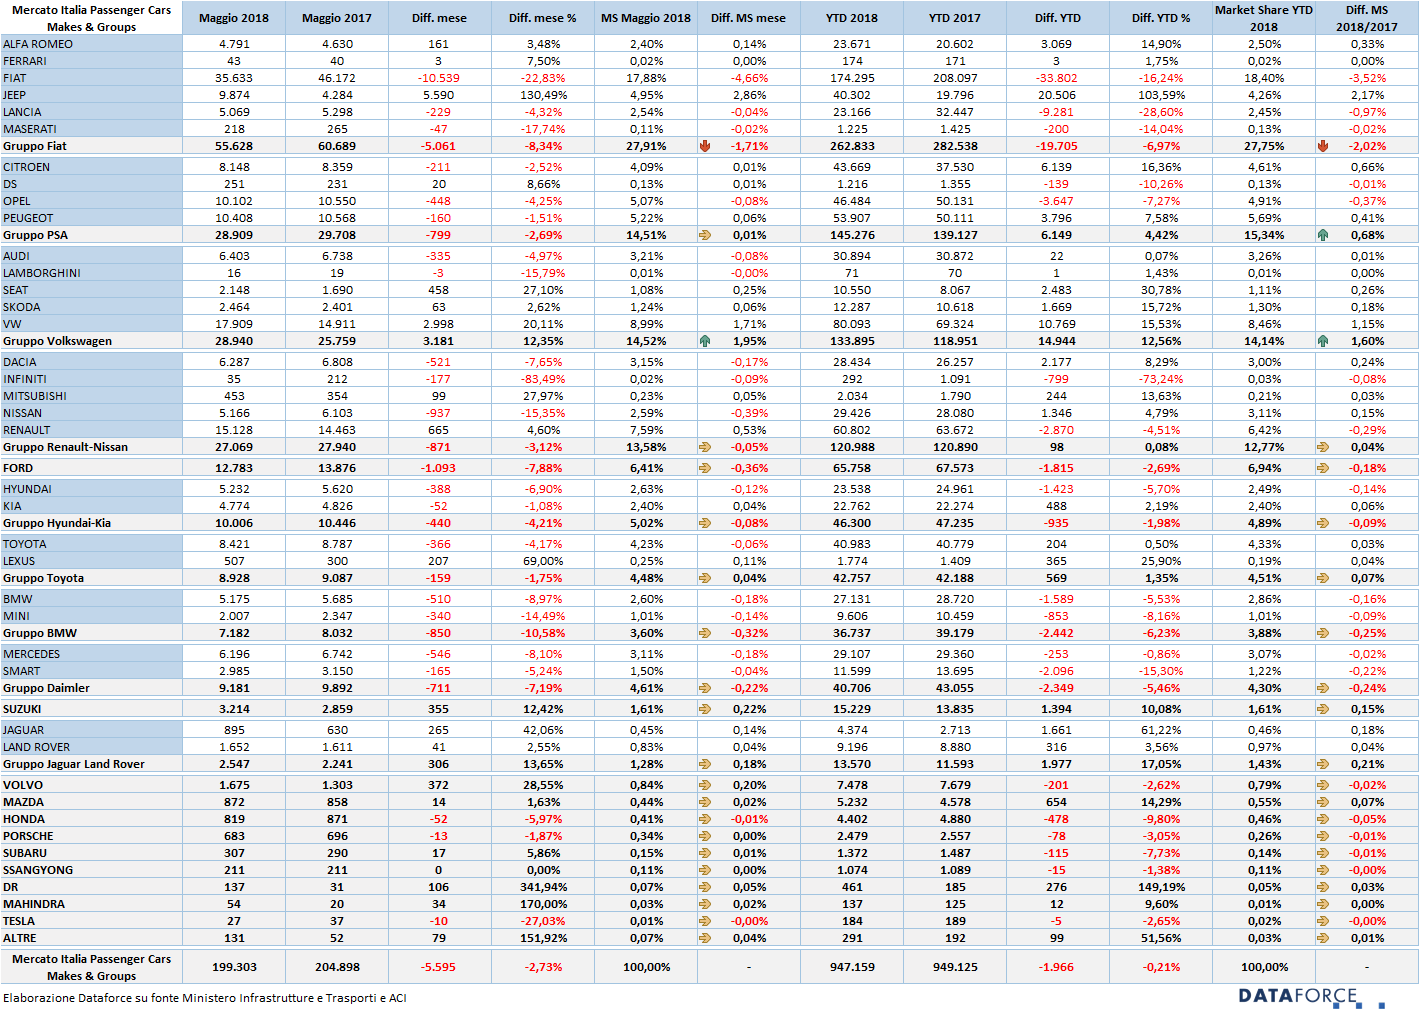Click the JEEP row label
1419x1012 pixels.
[15, 95]
